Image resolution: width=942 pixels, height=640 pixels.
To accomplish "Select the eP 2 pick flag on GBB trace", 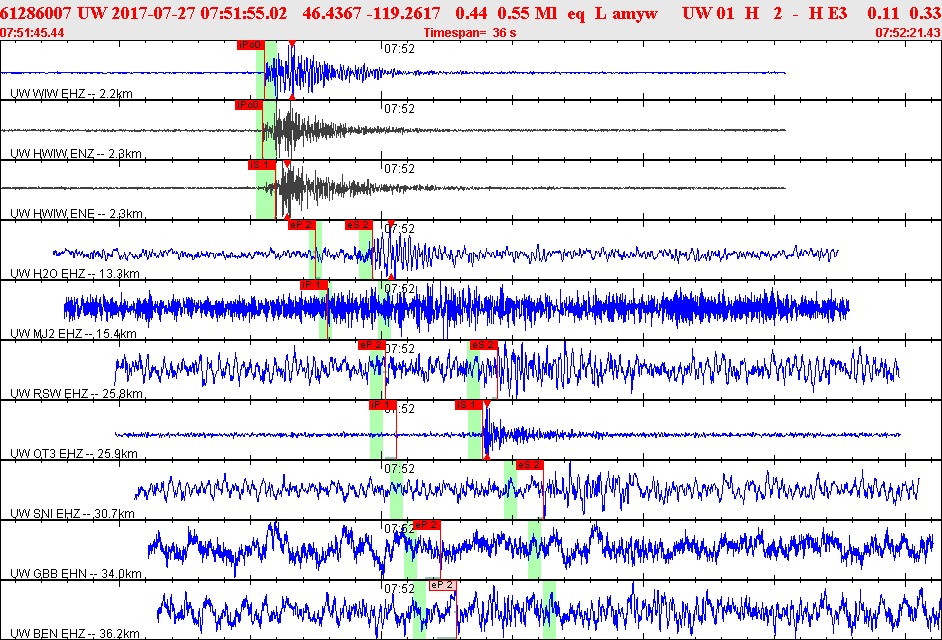I will coord(426,525).
